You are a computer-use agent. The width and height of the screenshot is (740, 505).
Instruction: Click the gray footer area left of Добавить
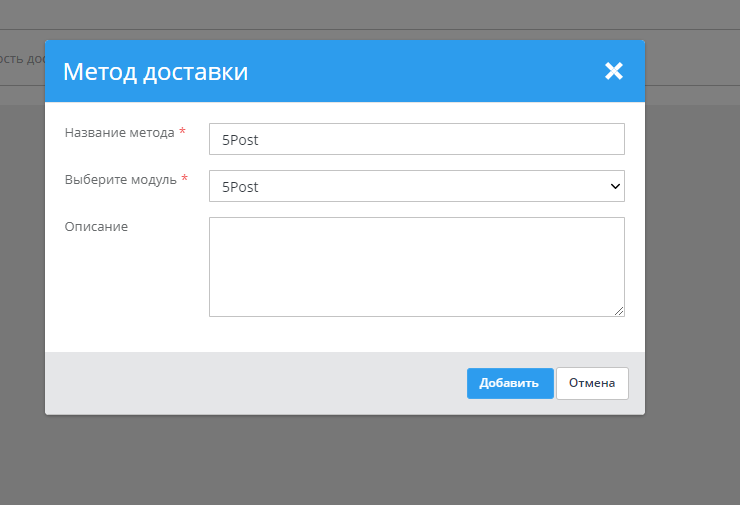pos(250,383)
